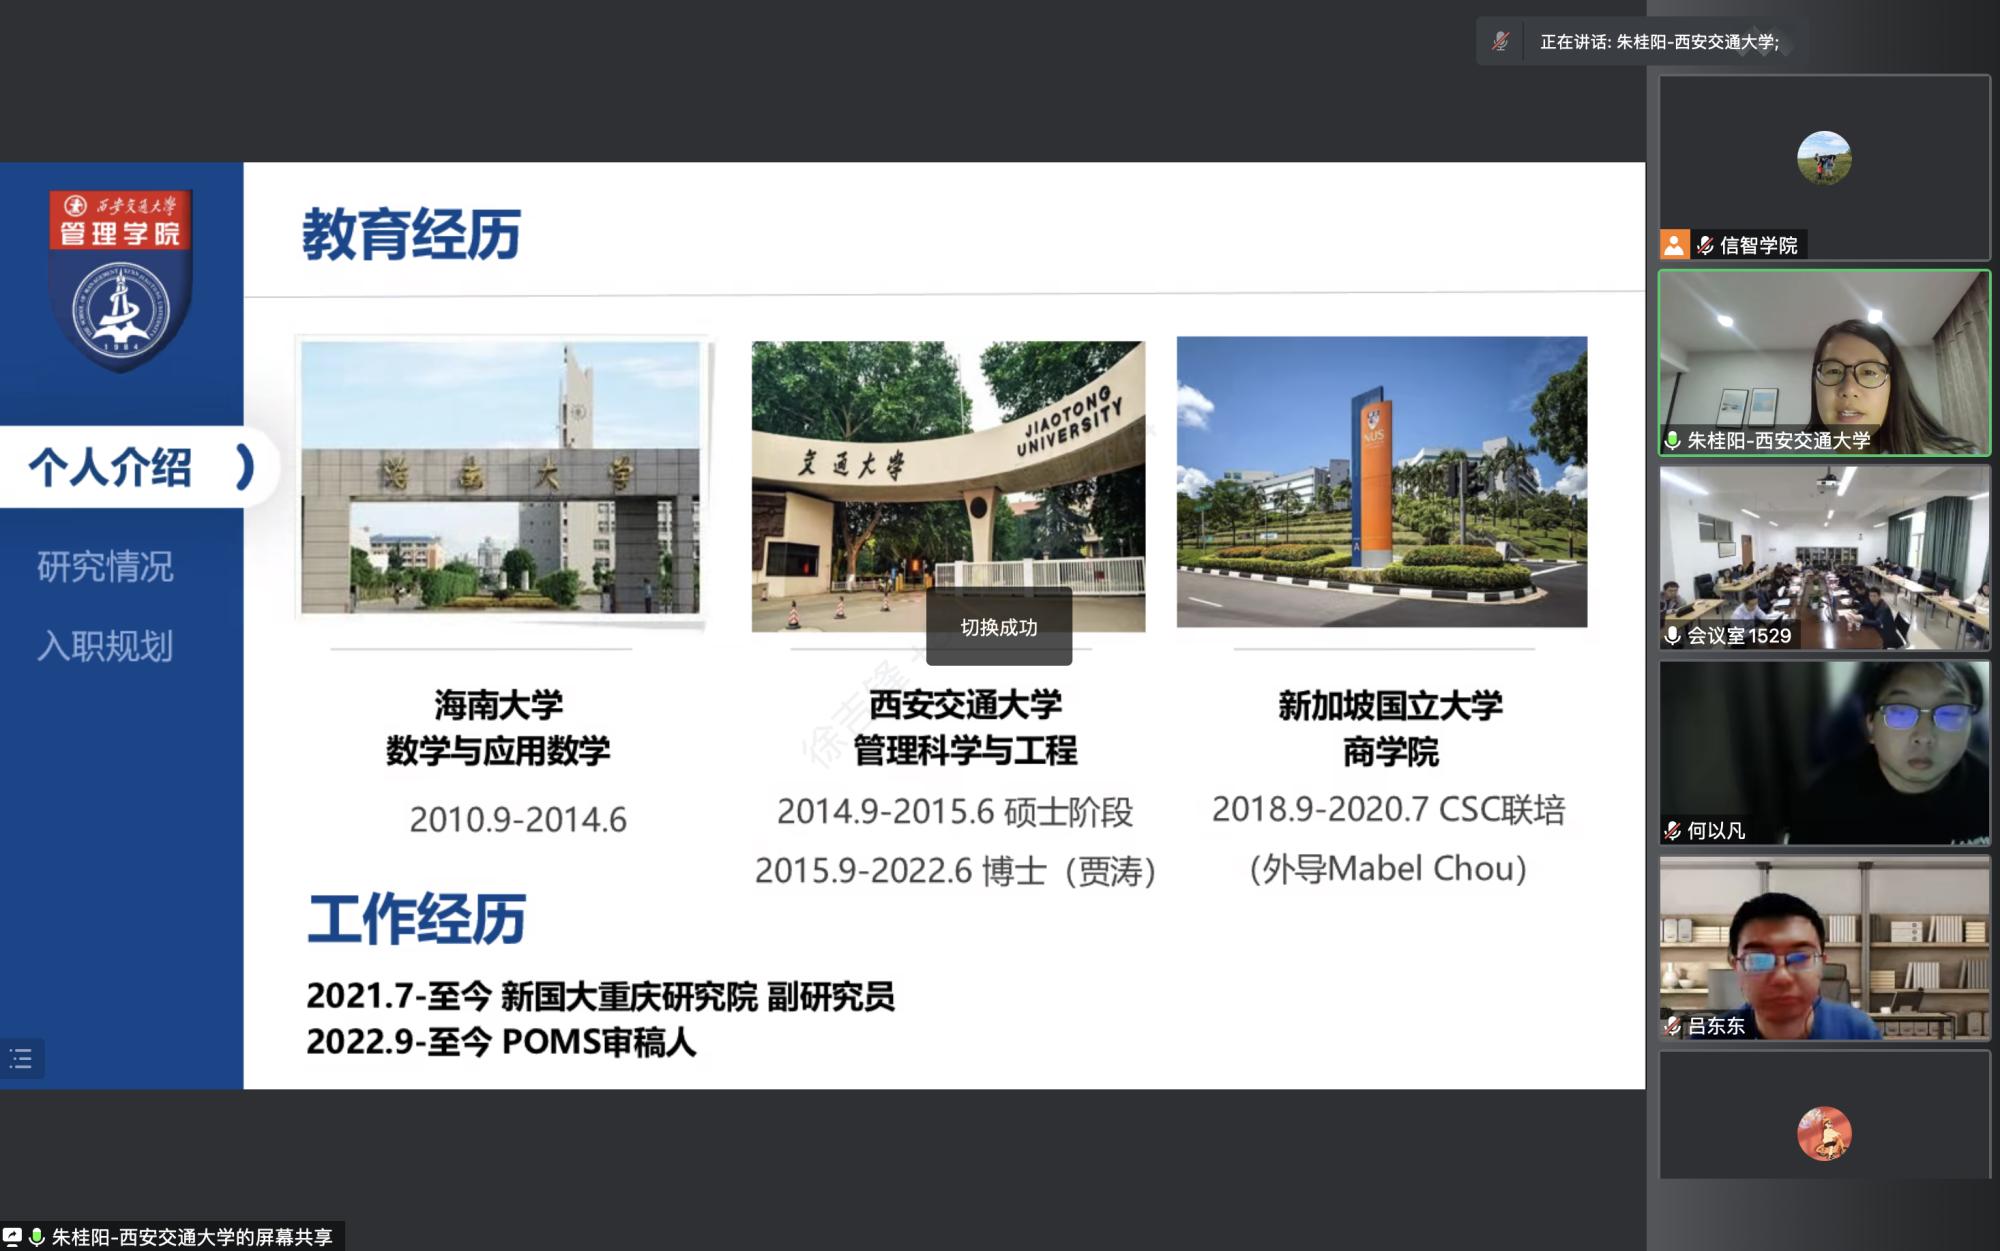Open the slide outline list icon

[x=22, y=1059]
